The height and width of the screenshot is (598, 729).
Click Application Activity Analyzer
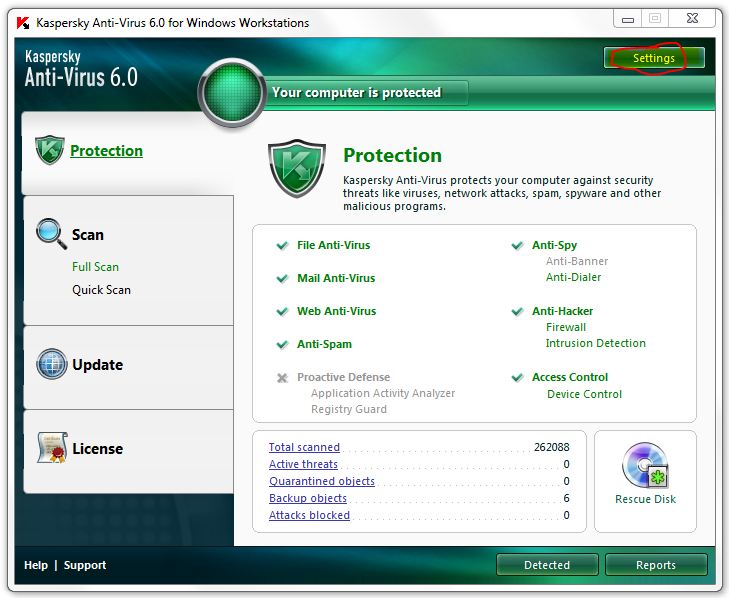383,393
